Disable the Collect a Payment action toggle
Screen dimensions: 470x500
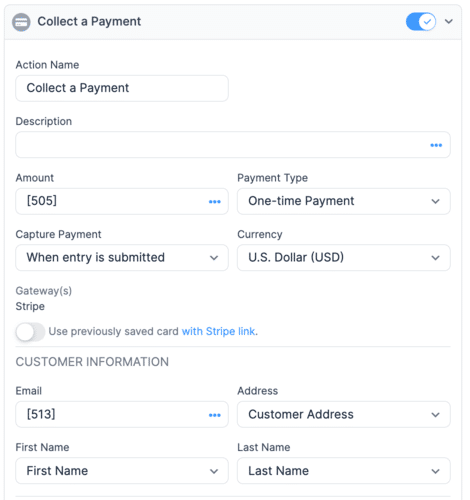[421, 22]
